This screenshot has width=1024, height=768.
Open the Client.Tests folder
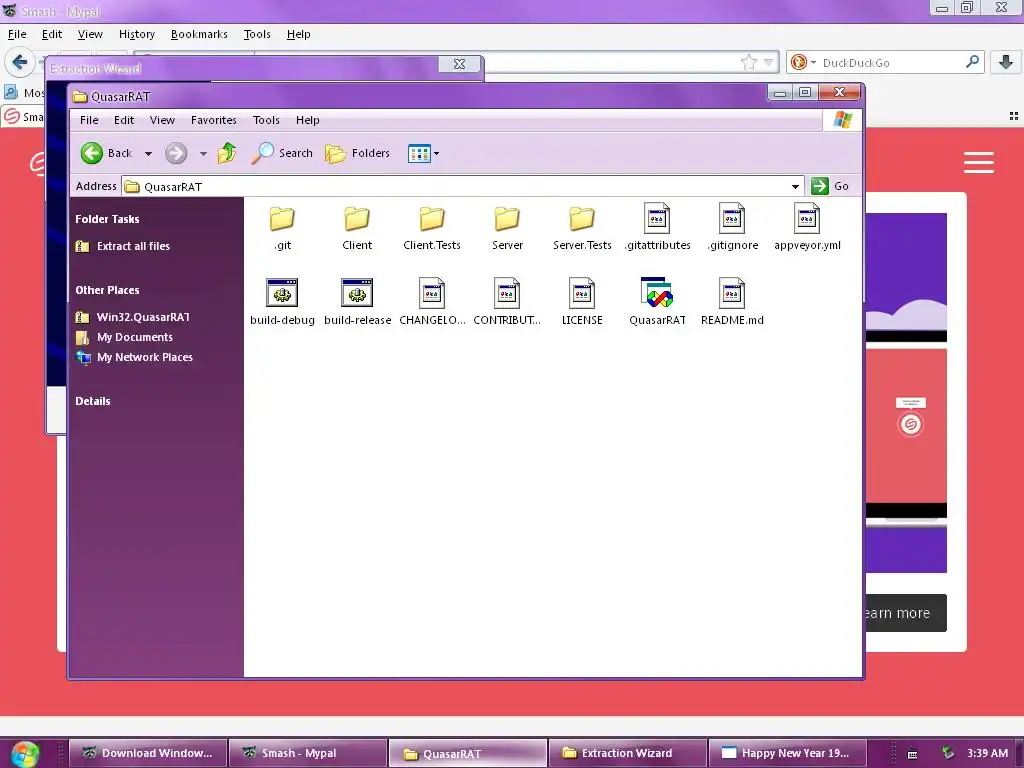click(x=432, y=228)
